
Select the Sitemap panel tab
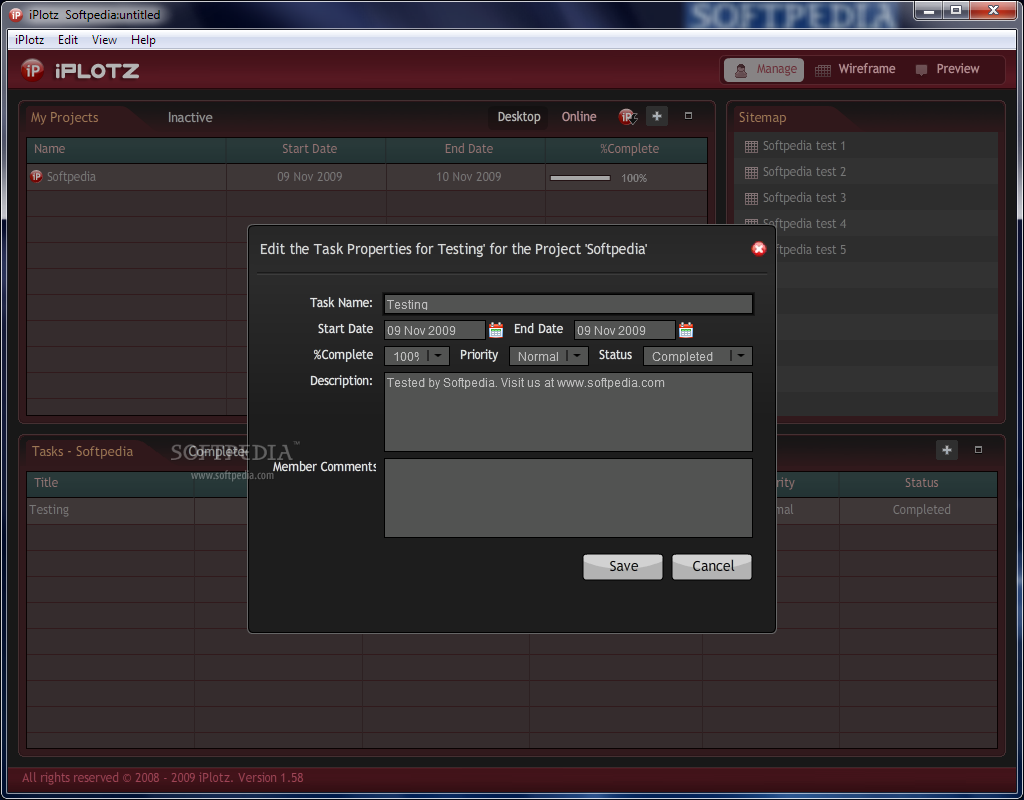(762, 118)
